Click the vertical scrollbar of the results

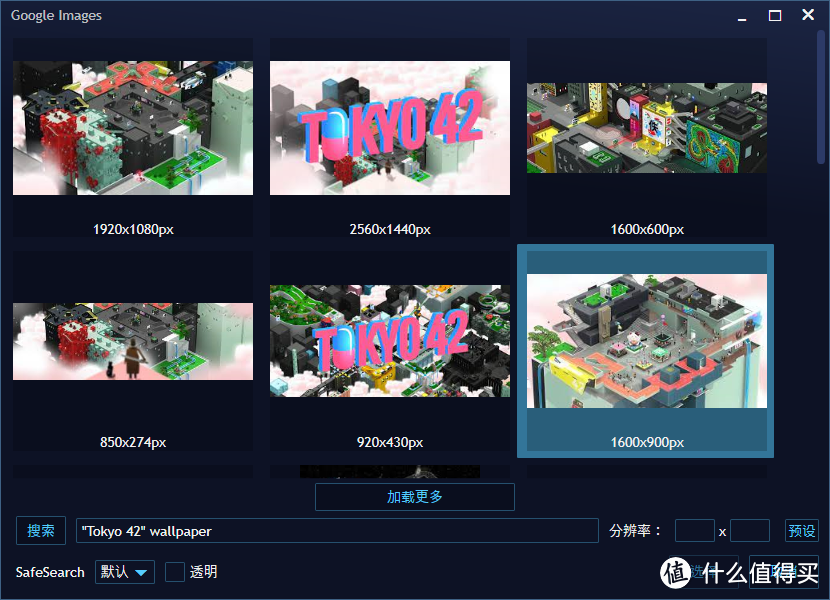[x=821, y=98]
